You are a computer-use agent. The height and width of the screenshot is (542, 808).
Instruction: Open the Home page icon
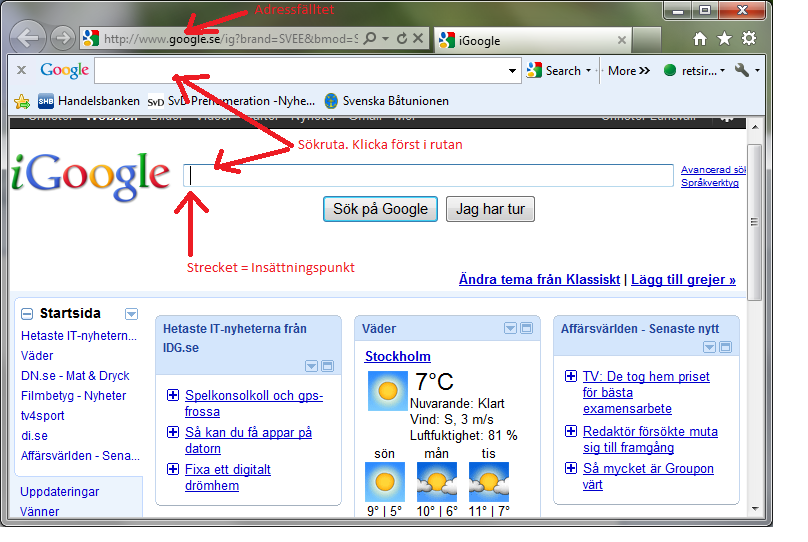(x=700, y=39)
